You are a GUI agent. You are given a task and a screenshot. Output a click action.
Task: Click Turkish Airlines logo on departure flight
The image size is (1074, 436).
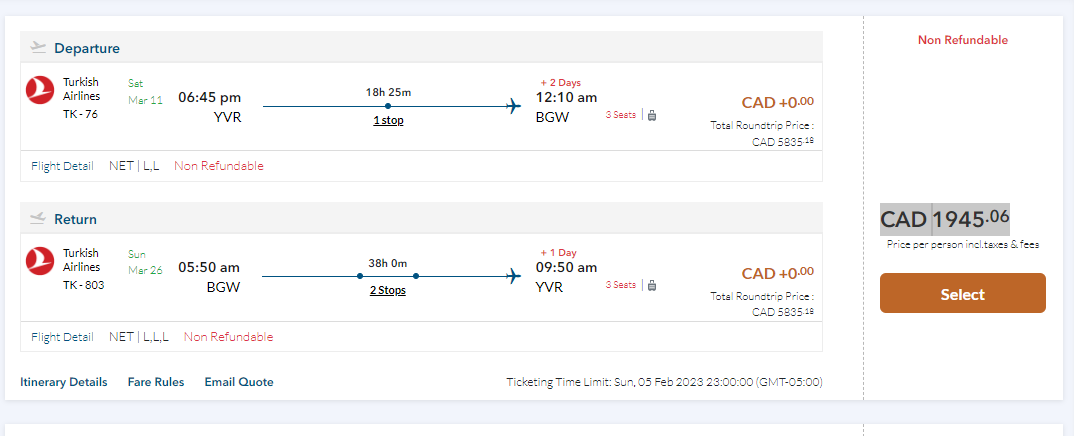point(40,91)
